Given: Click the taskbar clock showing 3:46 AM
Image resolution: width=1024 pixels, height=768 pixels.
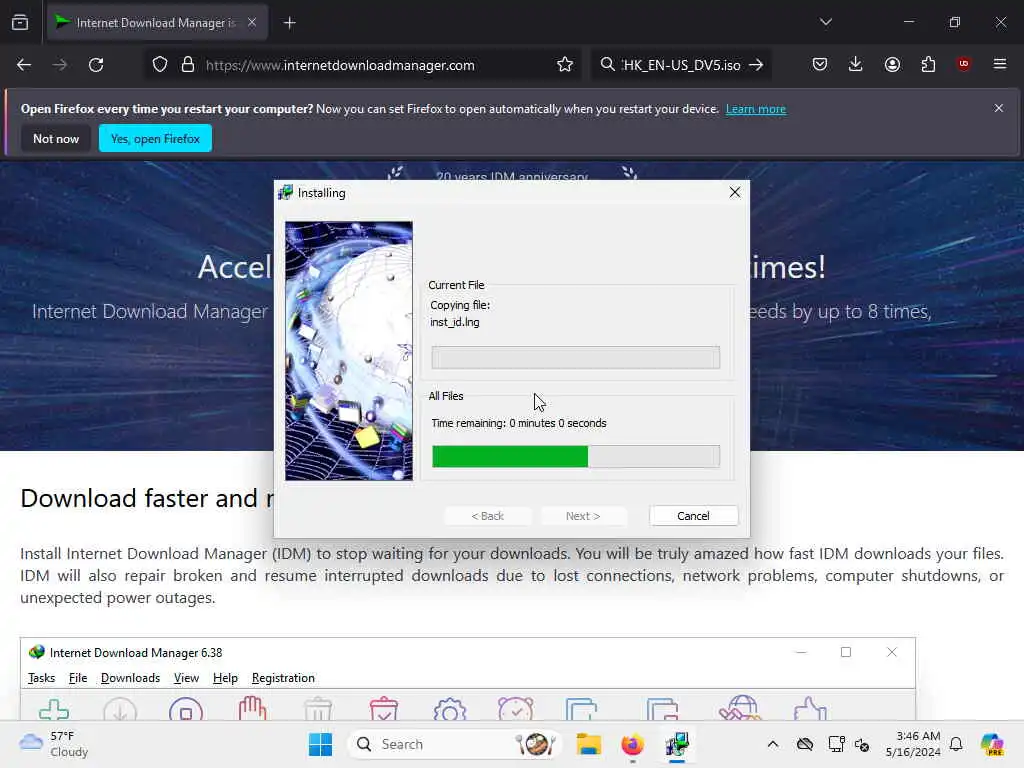Looking at the screenshot, I should coord(913,744).
